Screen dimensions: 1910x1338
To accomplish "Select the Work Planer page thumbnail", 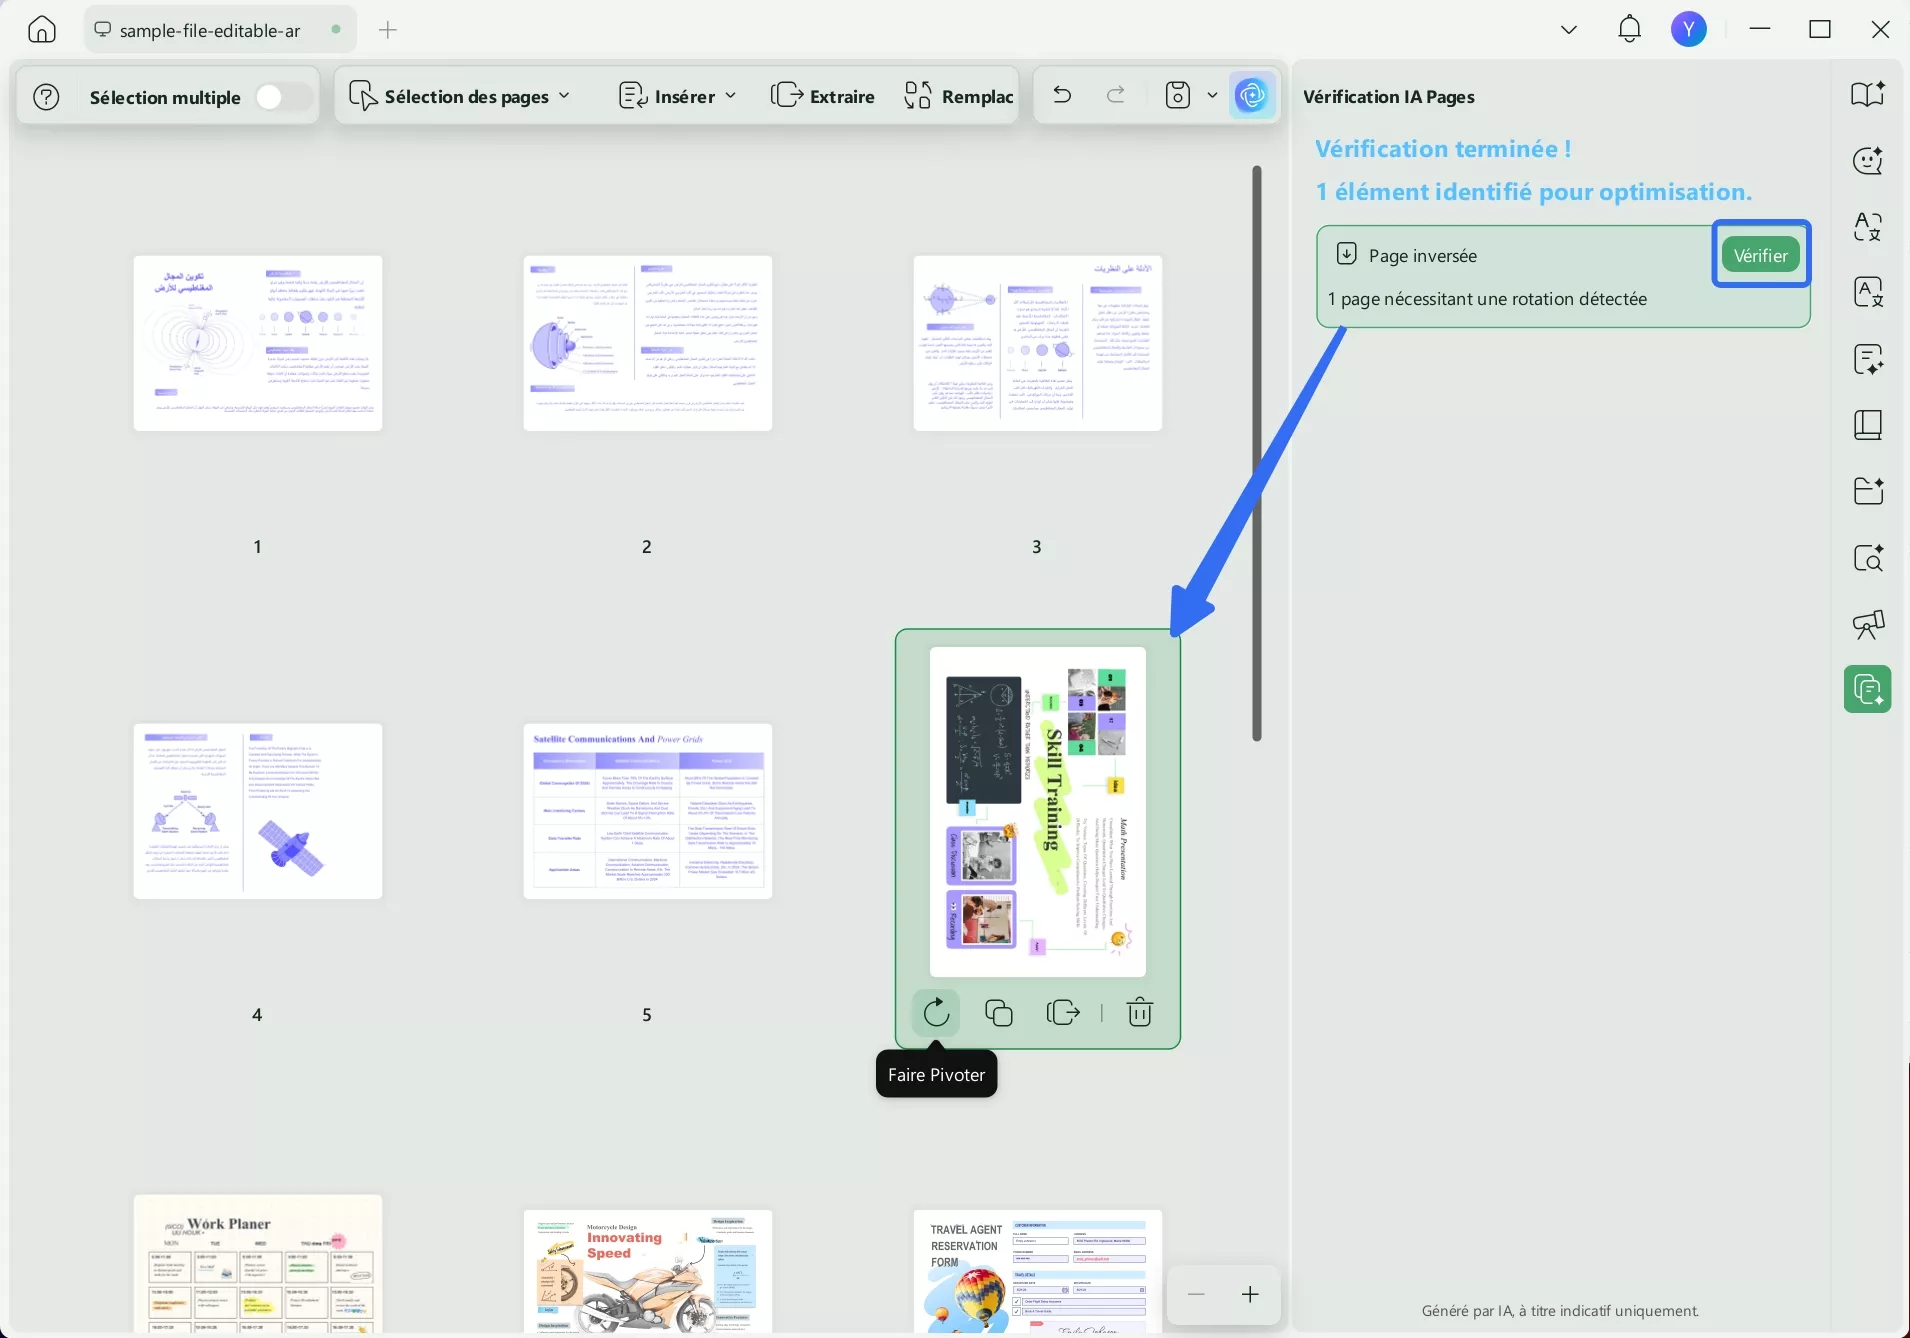I will coord(258,1264).
